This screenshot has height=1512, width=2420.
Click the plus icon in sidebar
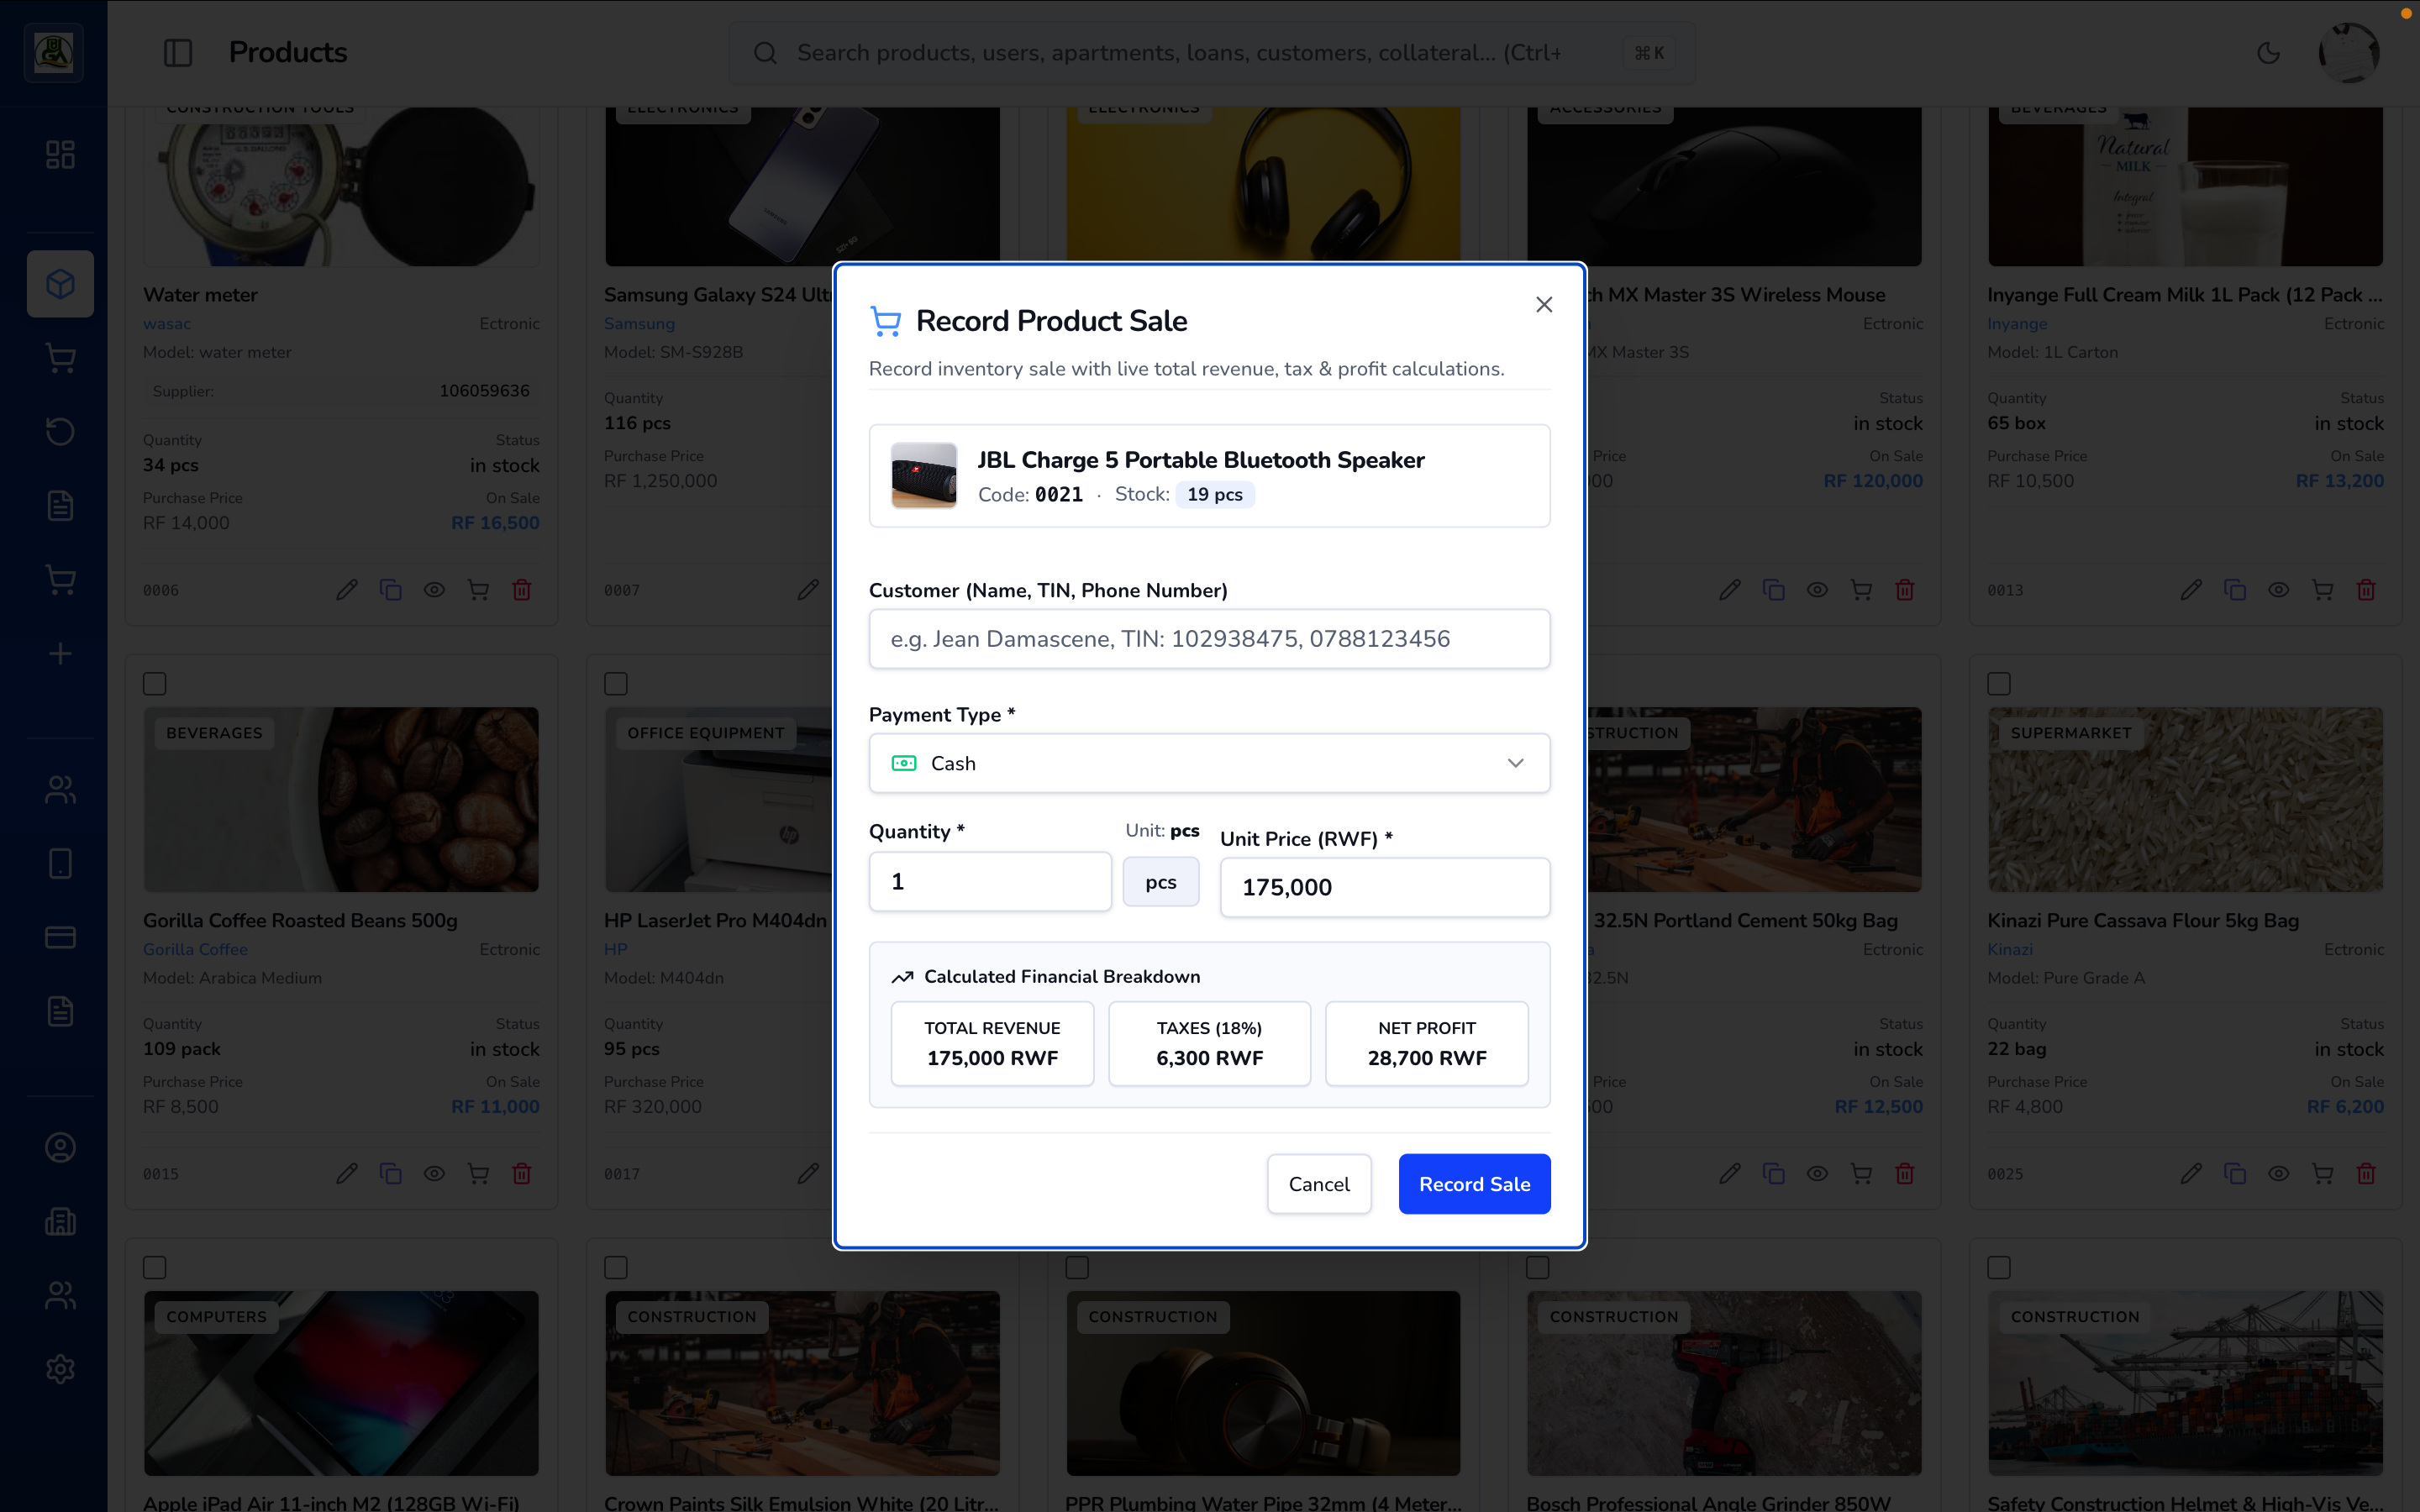click(60, 654)
